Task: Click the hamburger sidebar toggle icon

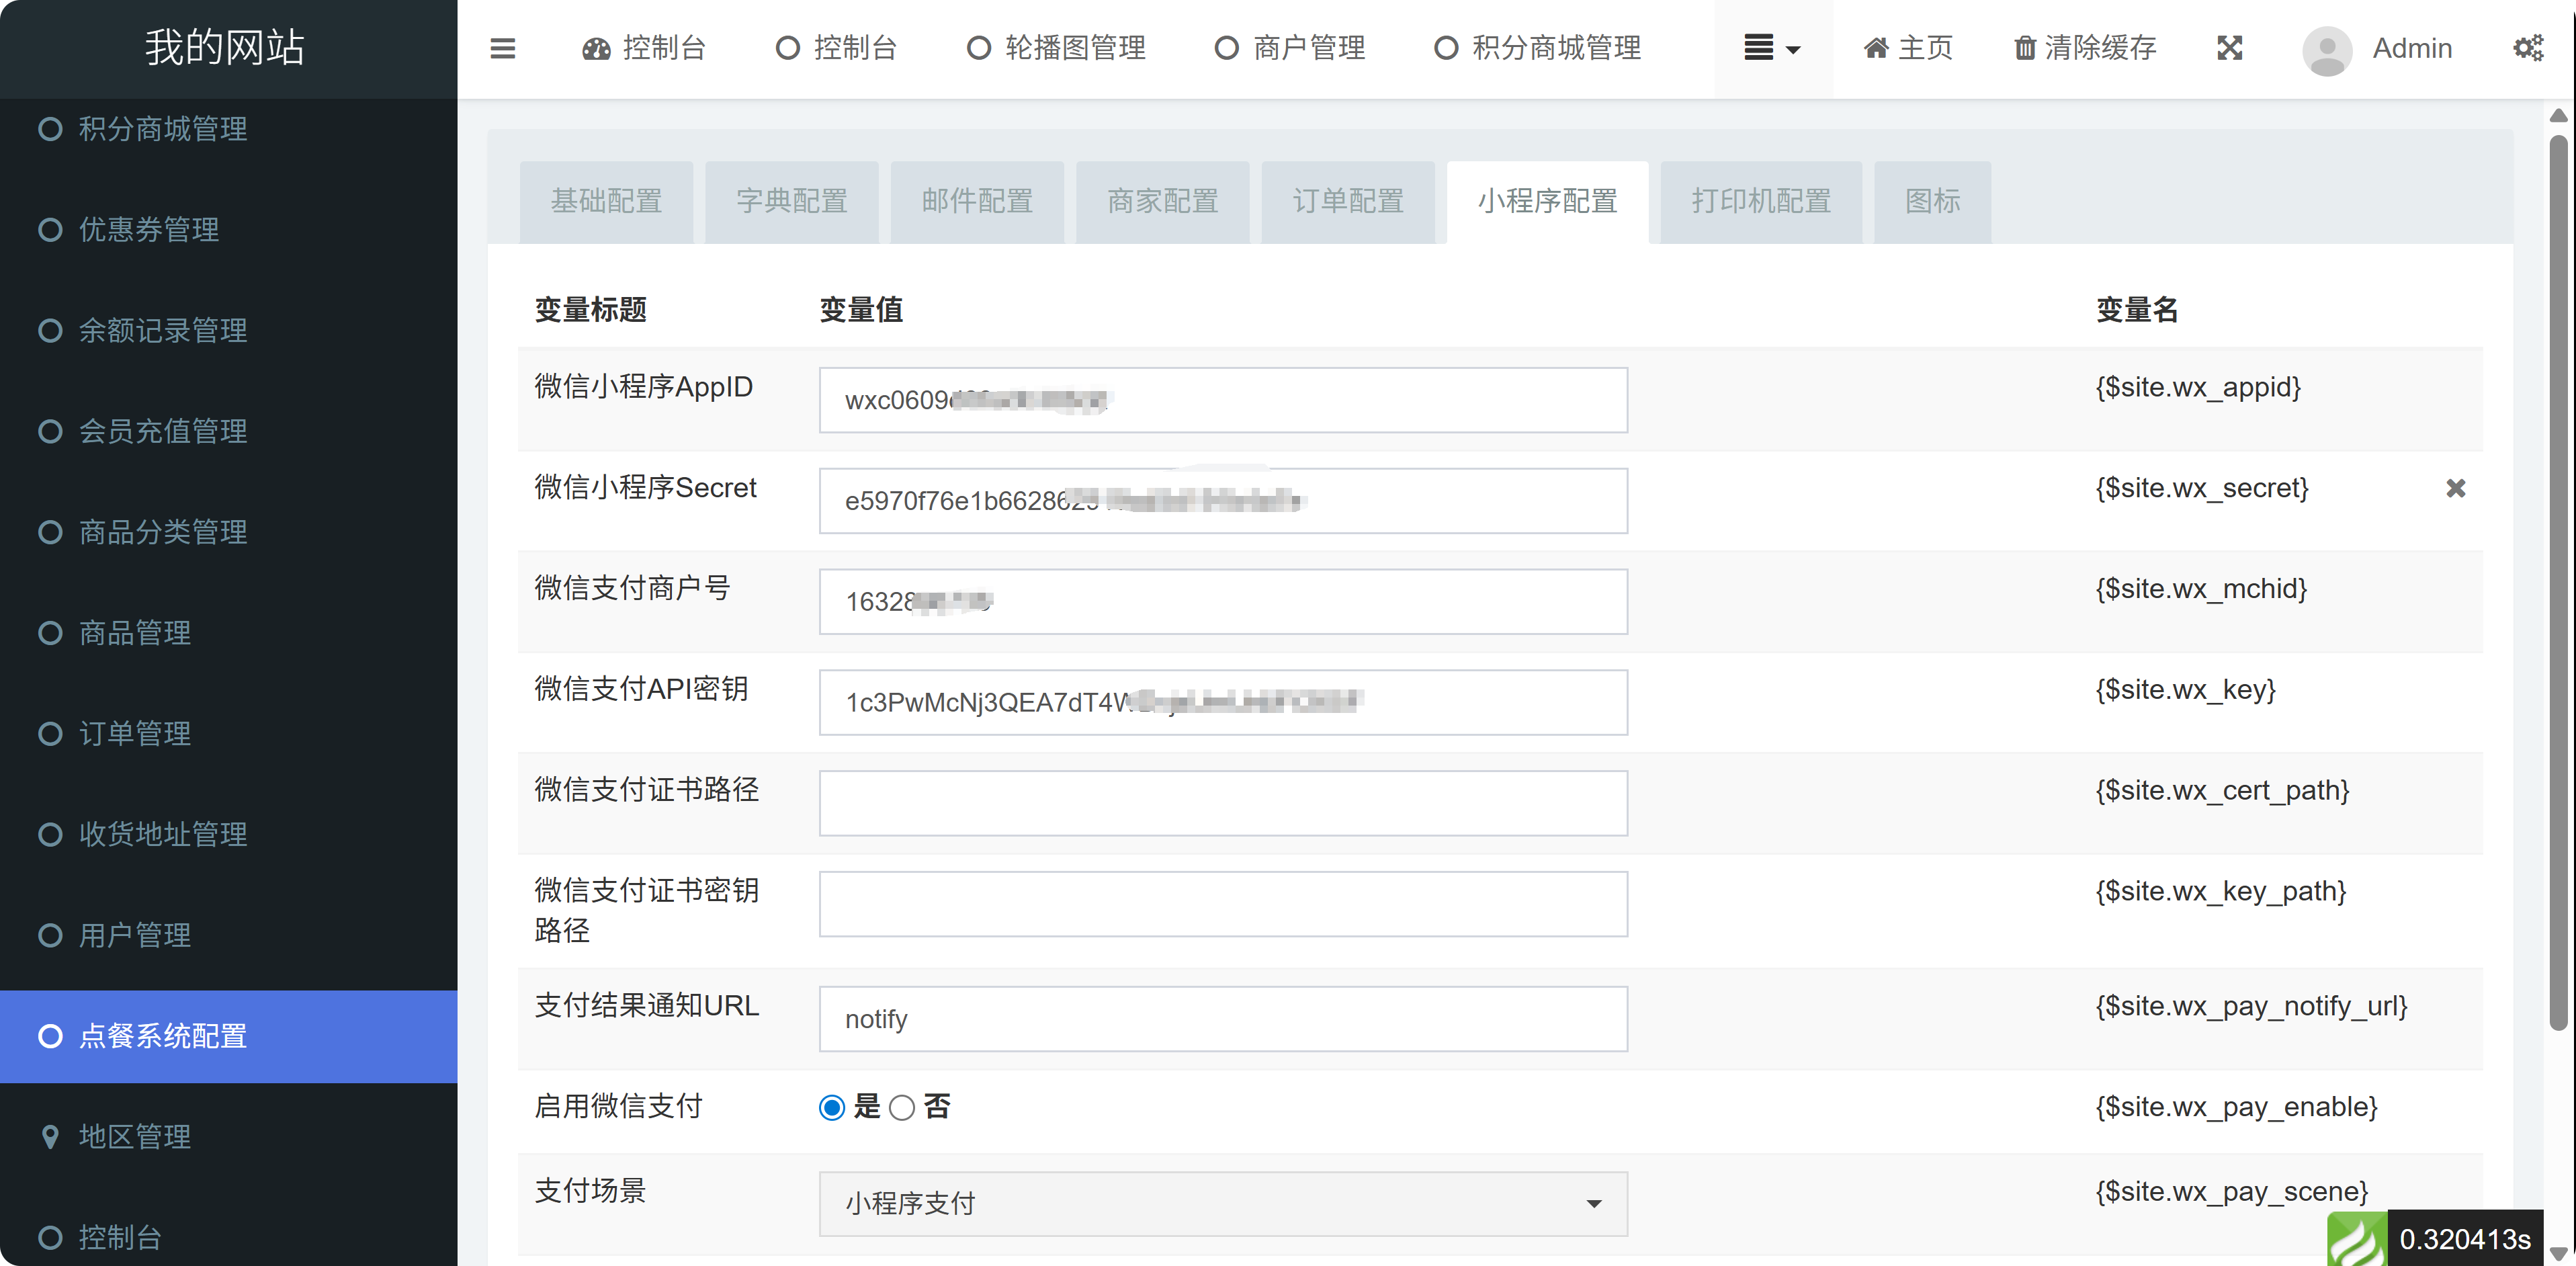Action: pos(502,48)
